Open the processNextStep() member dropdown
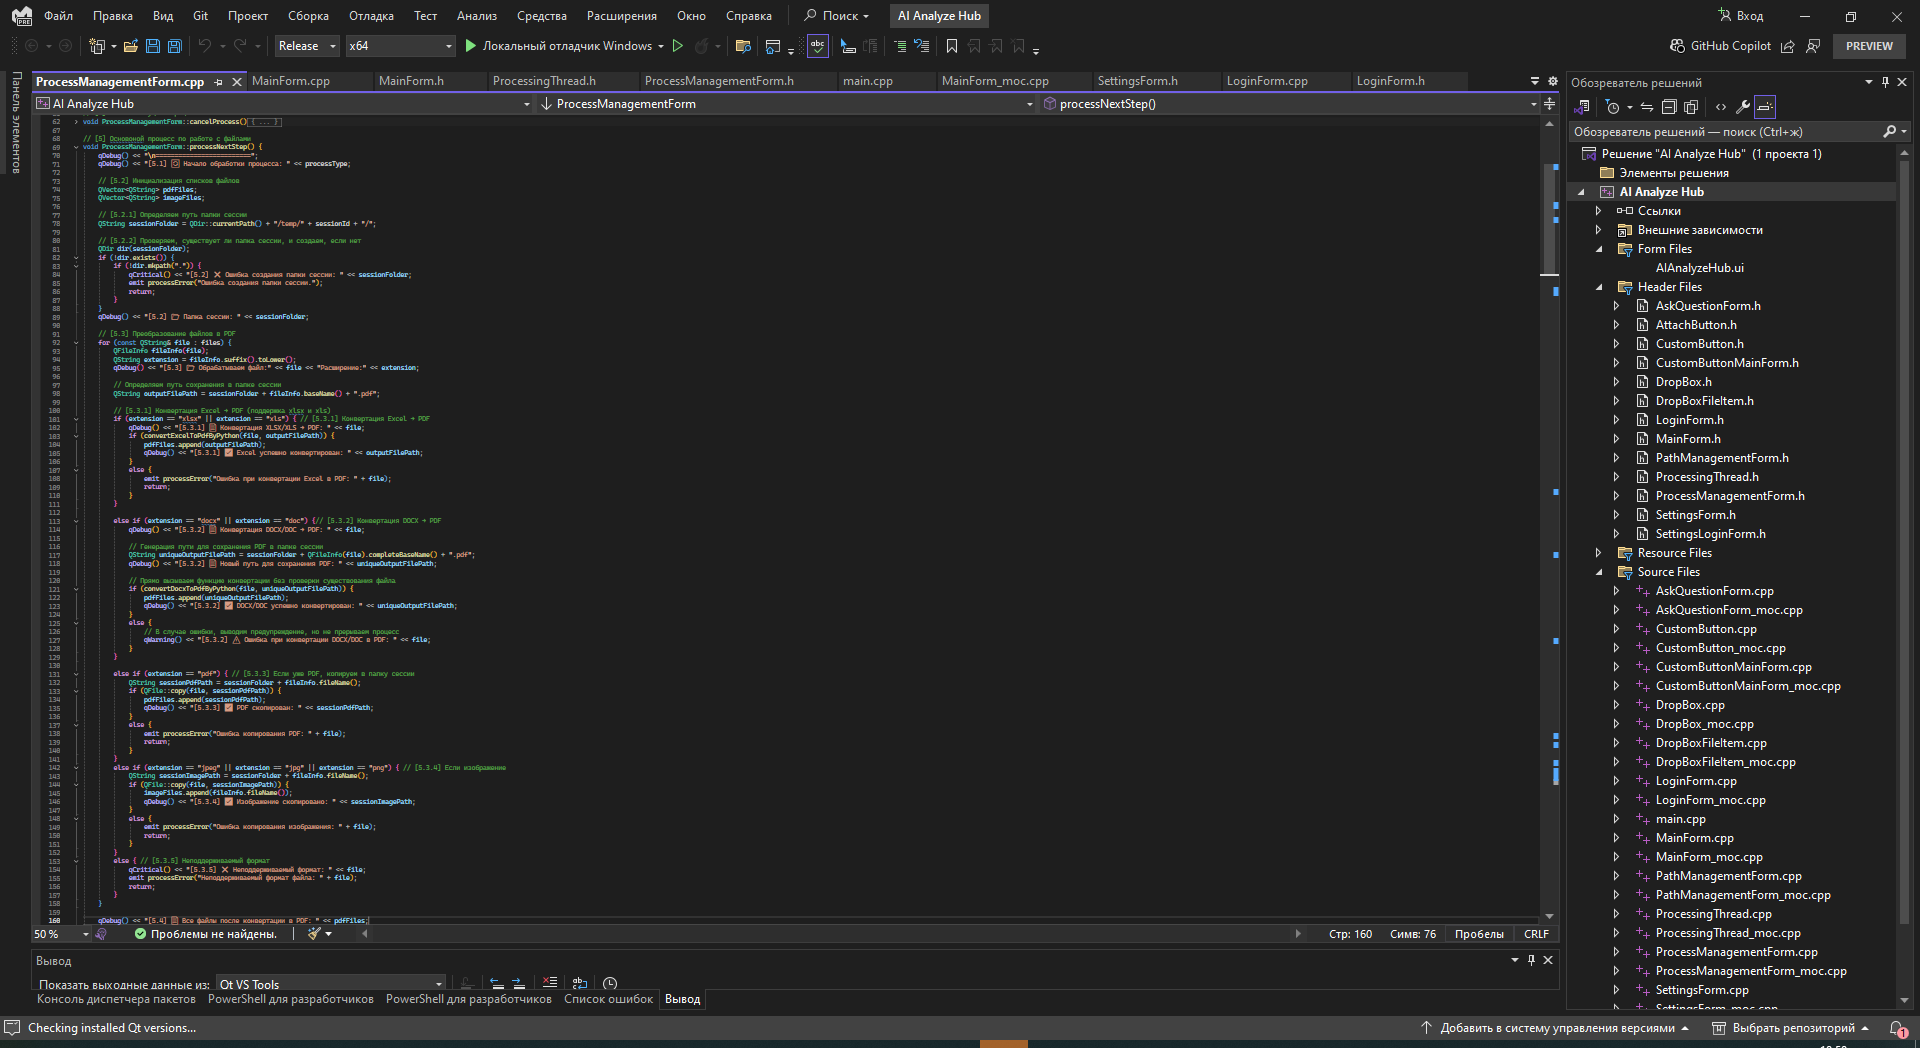 point(1289,104)
